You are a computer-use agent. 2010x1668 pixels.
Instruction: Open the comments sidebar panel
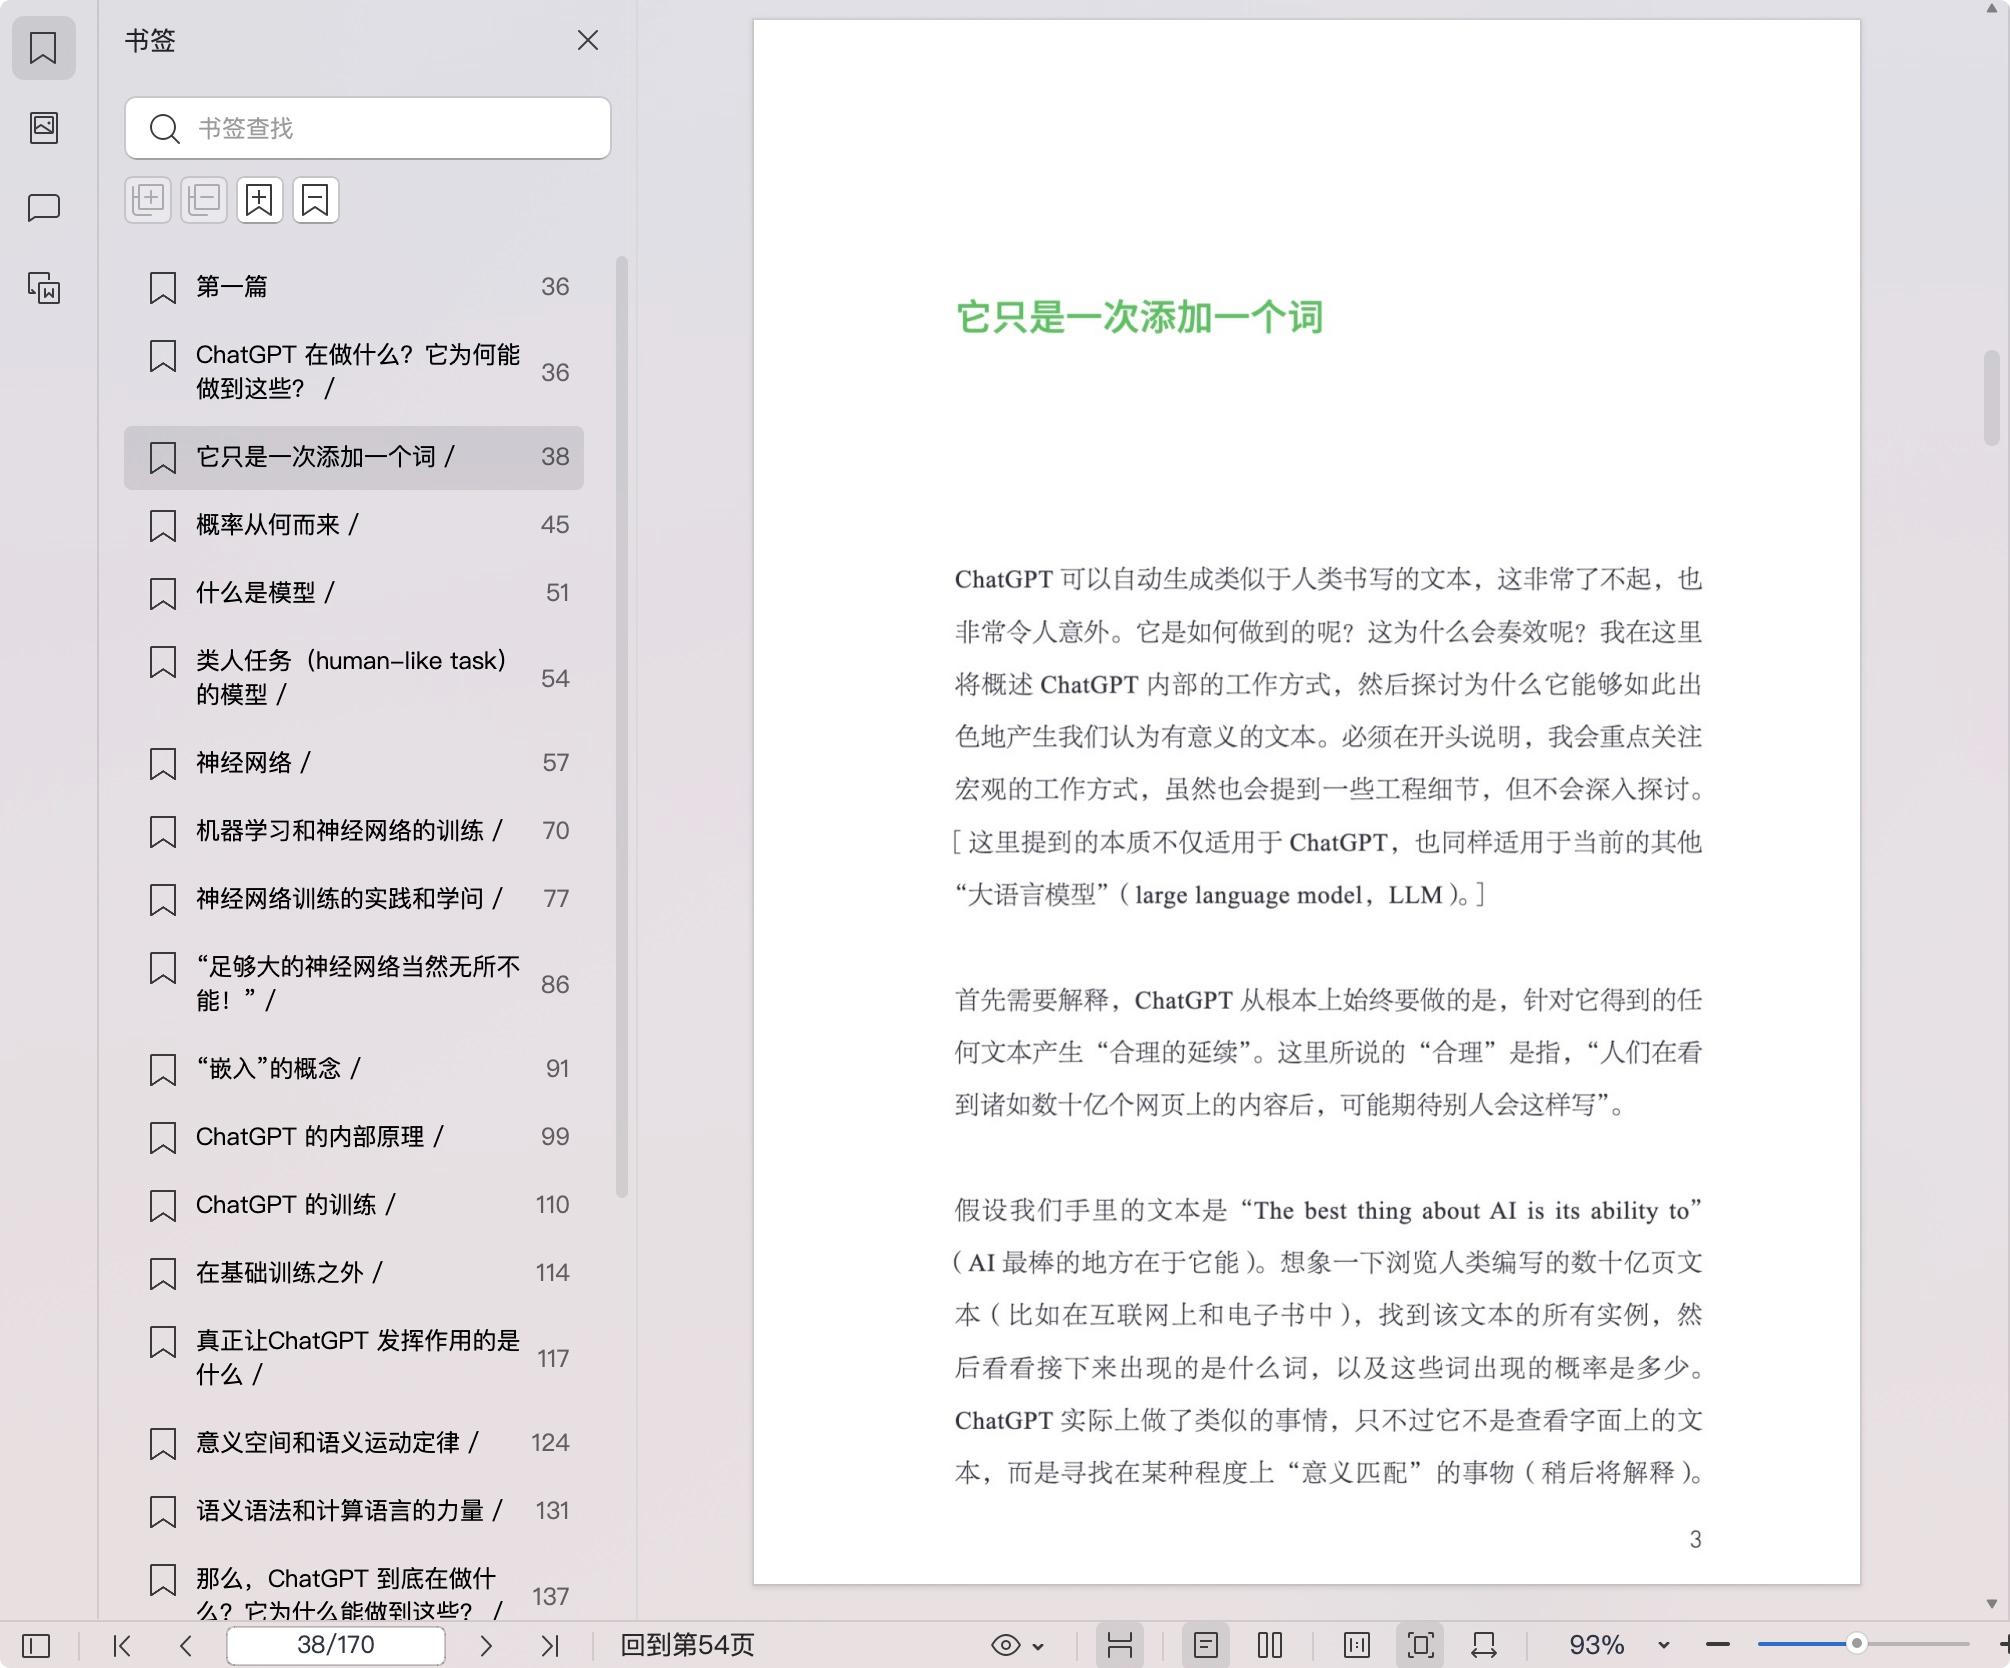(x=43, y=207)
